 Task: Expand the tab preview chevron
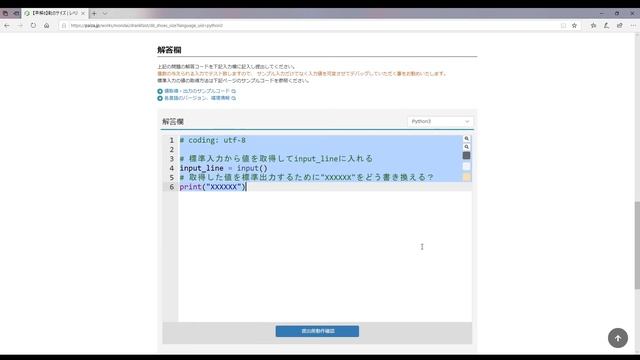pos(105,13)
